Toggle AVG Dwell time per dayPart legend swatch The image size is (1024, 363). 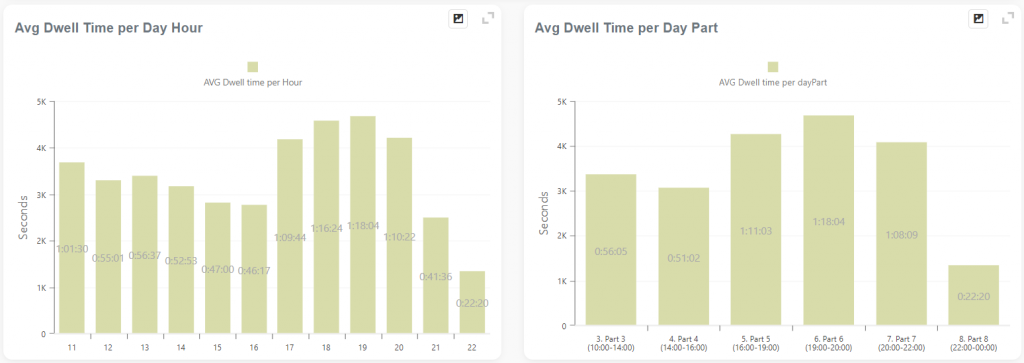tap(773, 67)
